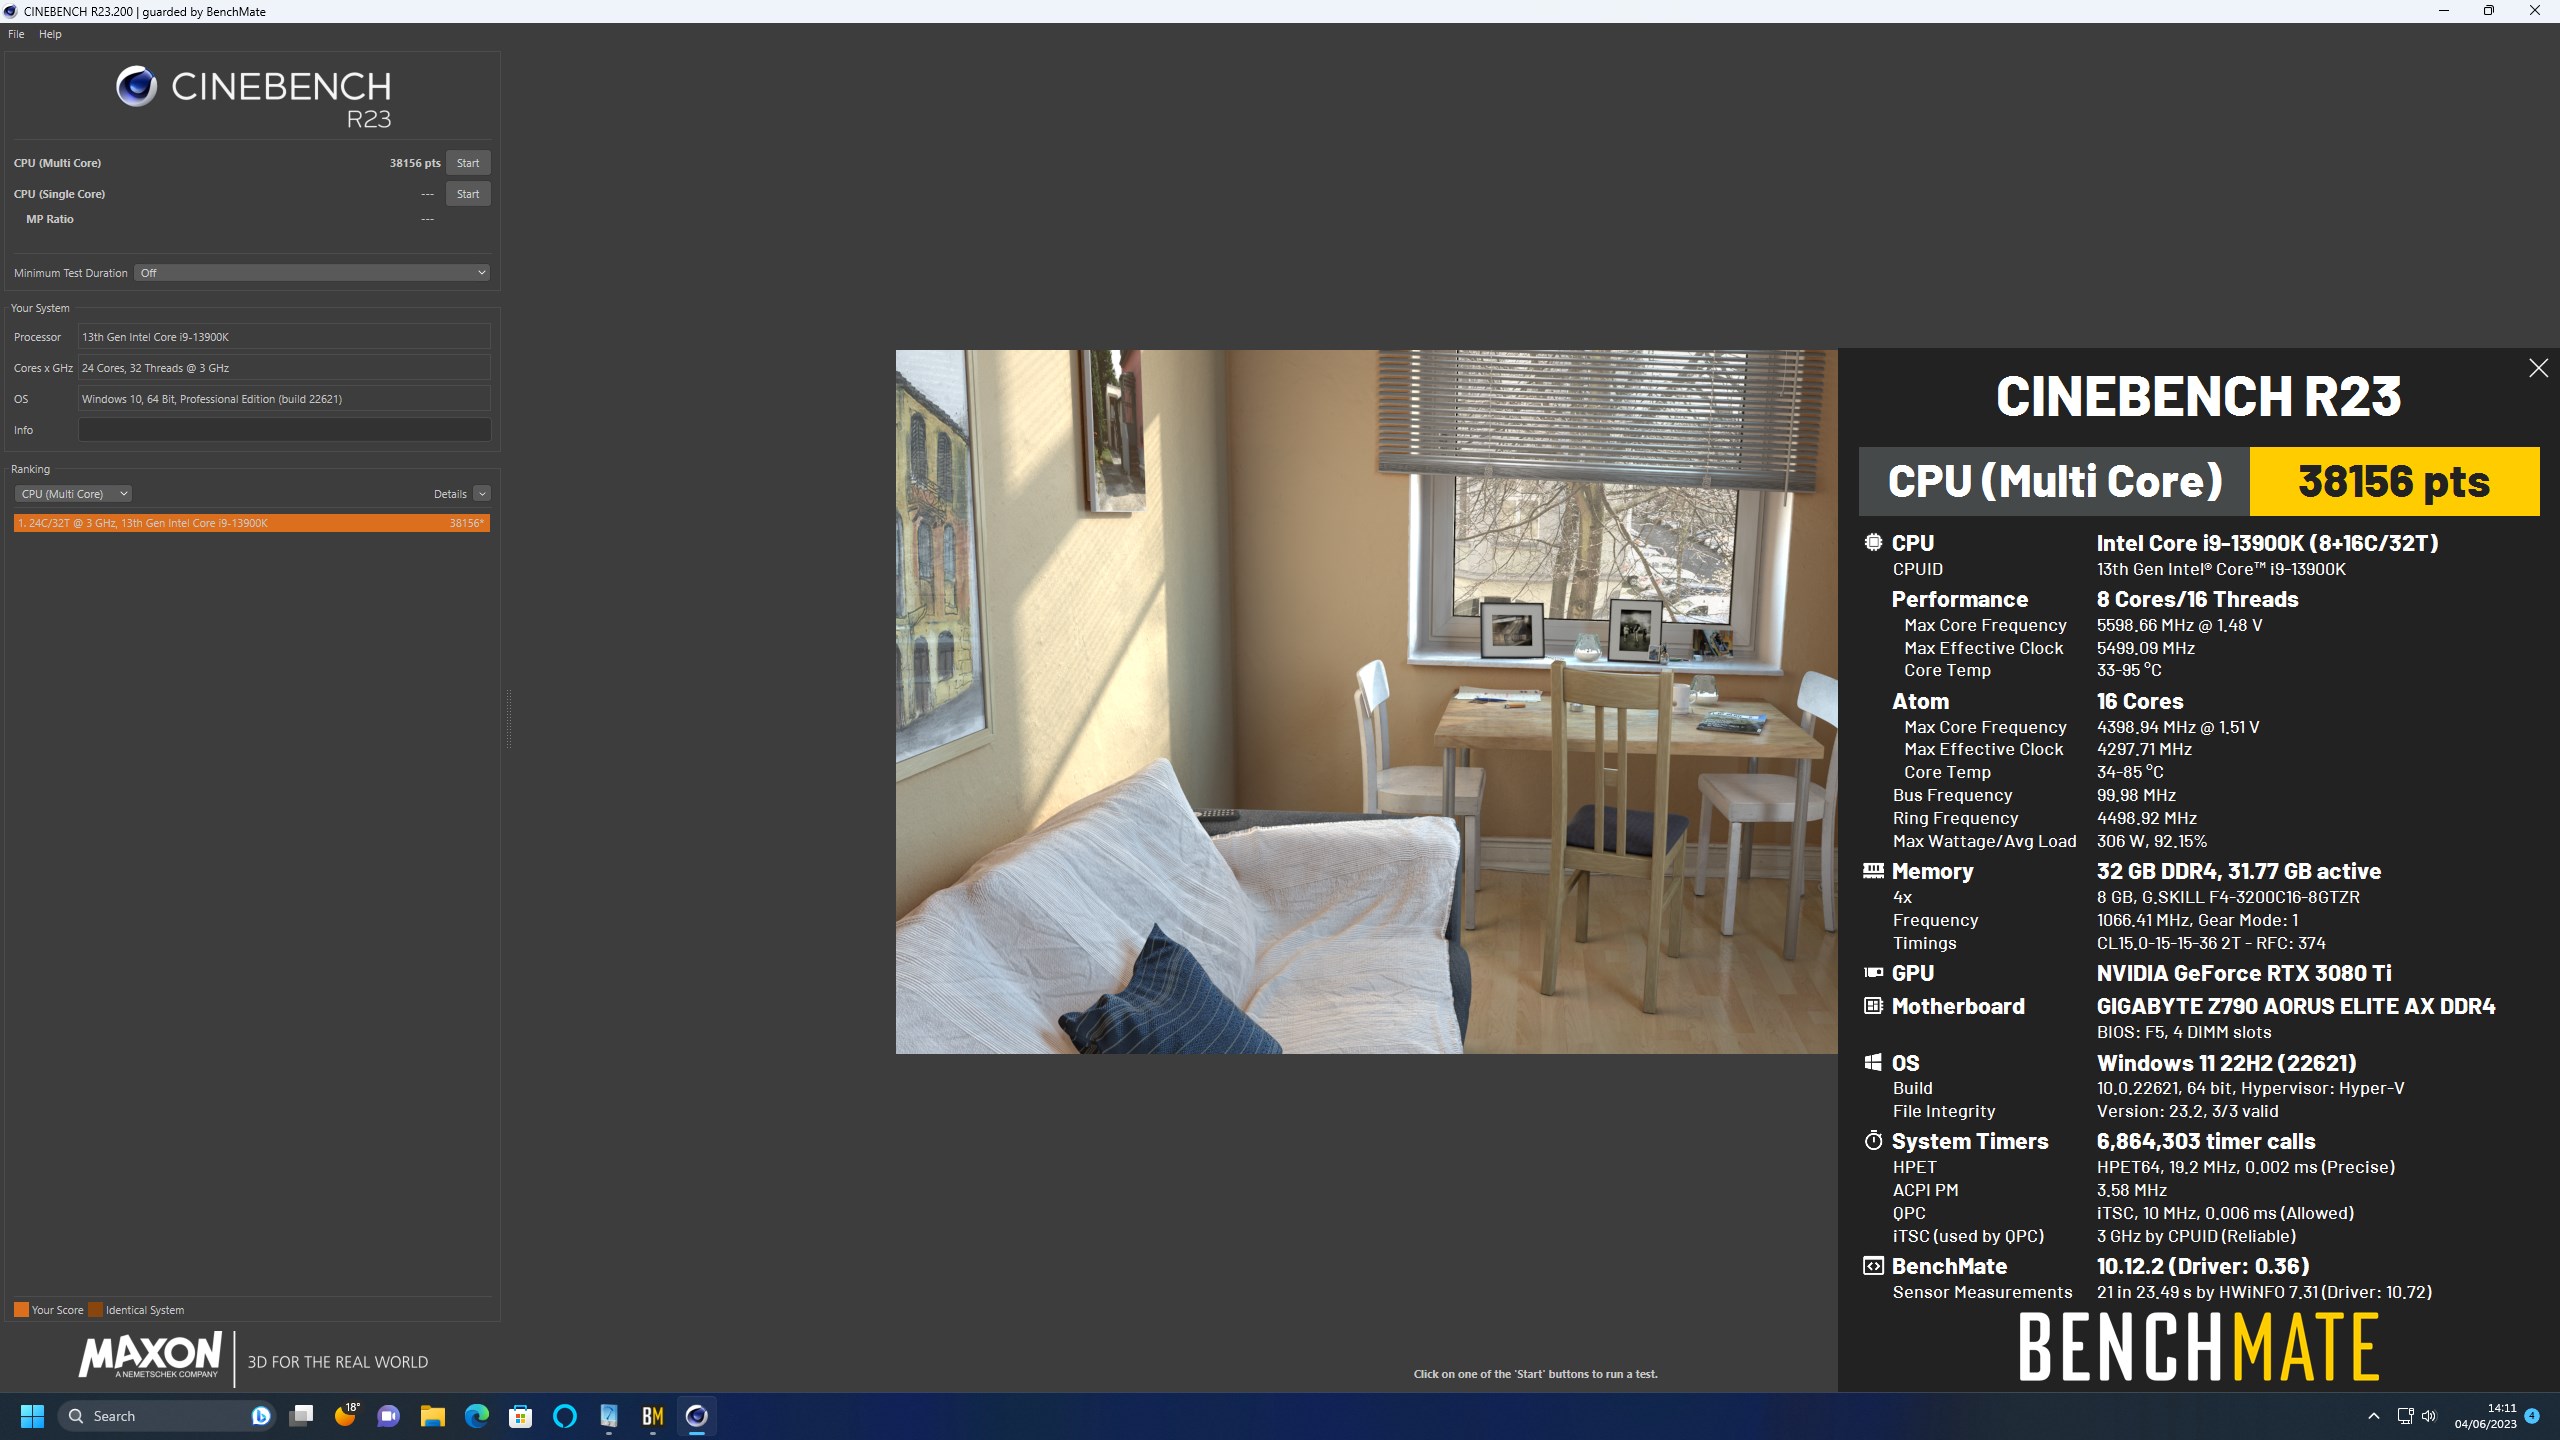Click the Windows OS icon in BenchMate panel
Screen dimensions: 2560x1440
point(1873,1062)
